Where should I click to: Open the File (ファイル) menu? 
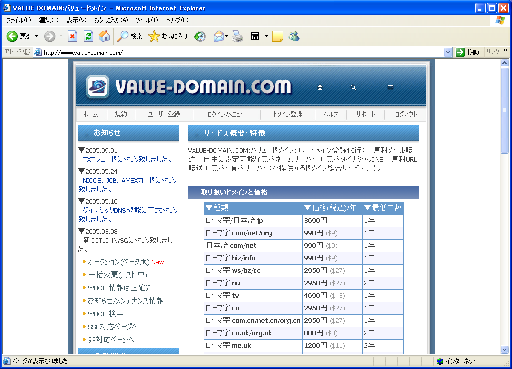pos(19,20)
